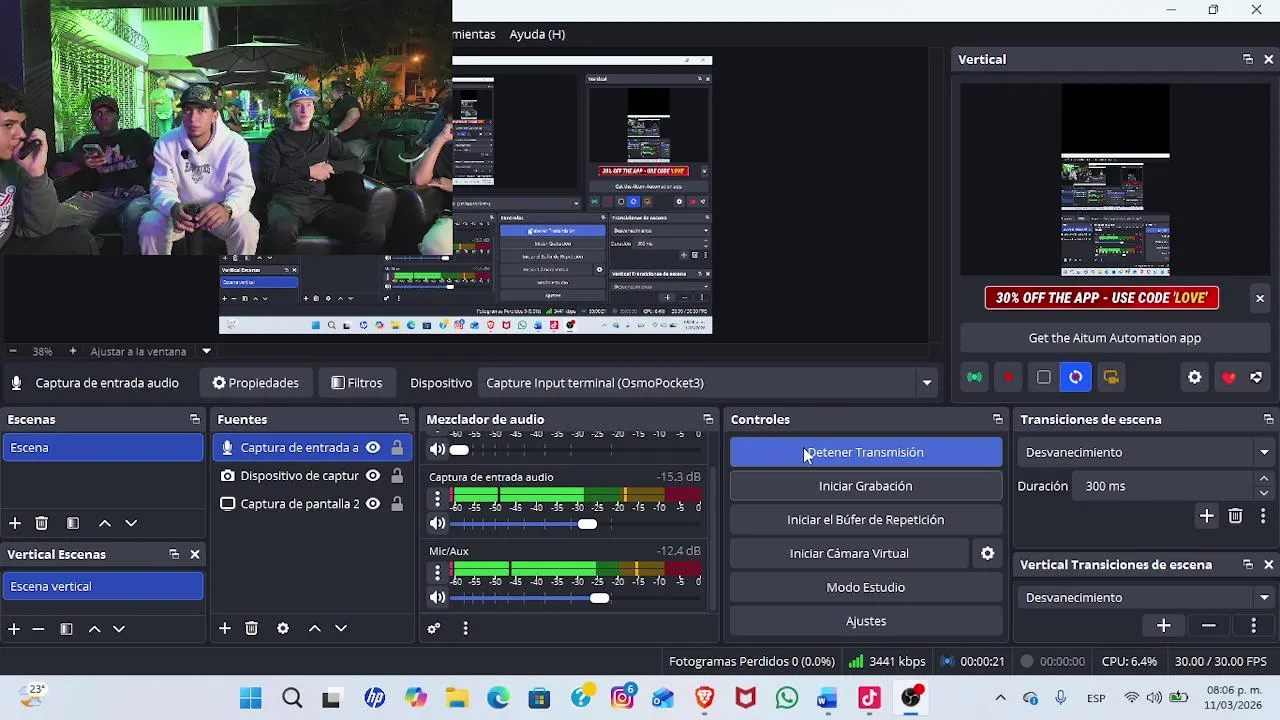The width and height of the screenshot is (1280, 720).
Task: Click green stream icon in Vertical panel
Action: click(974, 377)
